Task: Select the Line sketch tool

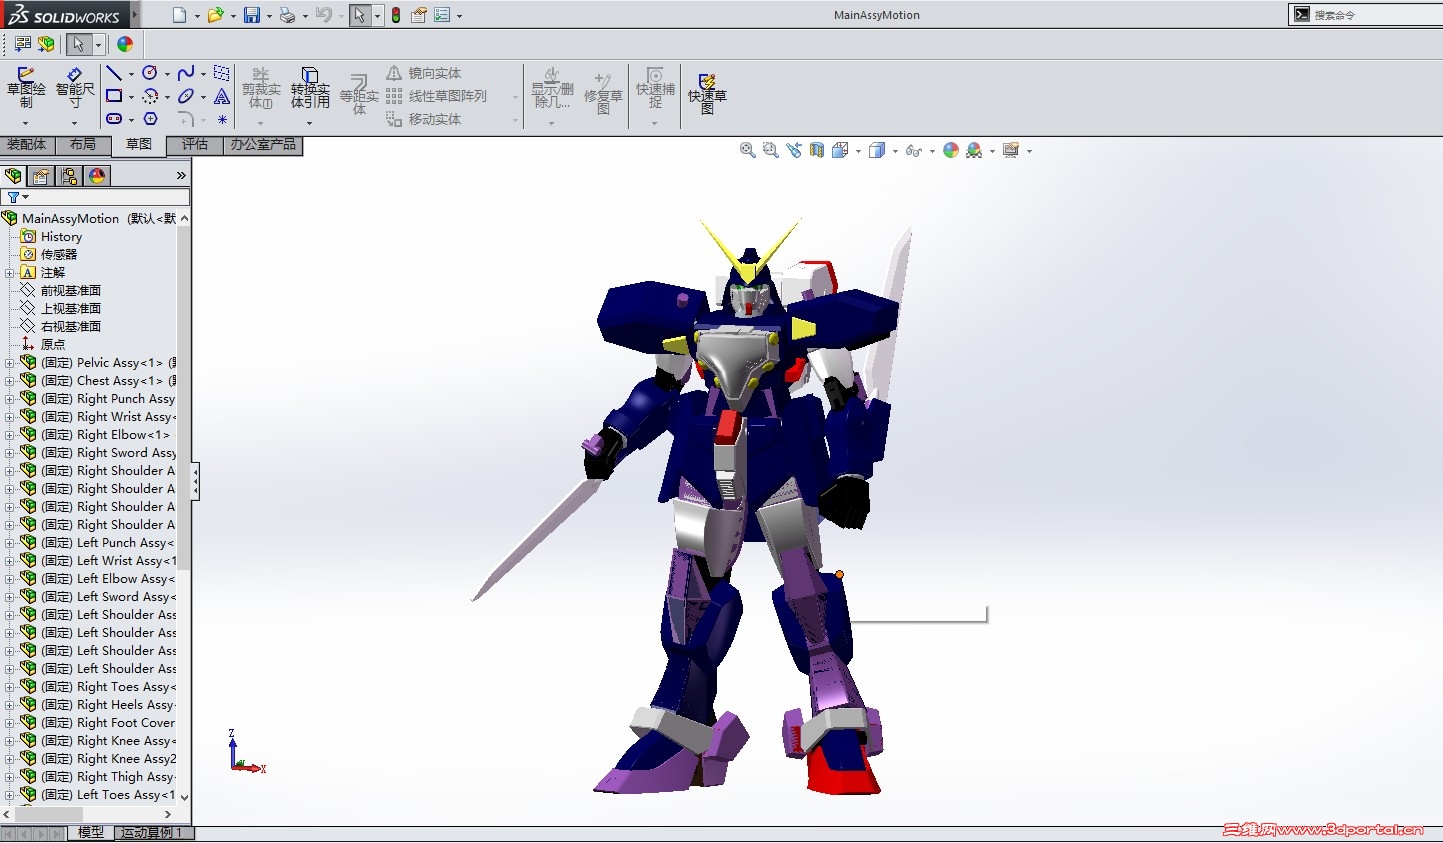Action: tap(114, 73)
